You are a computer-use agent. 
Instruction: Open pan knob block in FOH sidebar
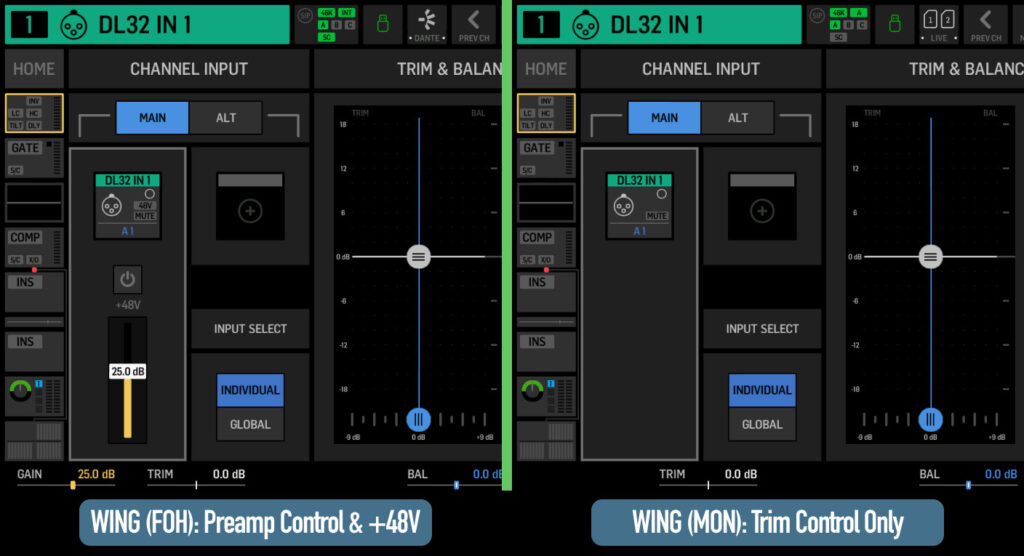34,396
